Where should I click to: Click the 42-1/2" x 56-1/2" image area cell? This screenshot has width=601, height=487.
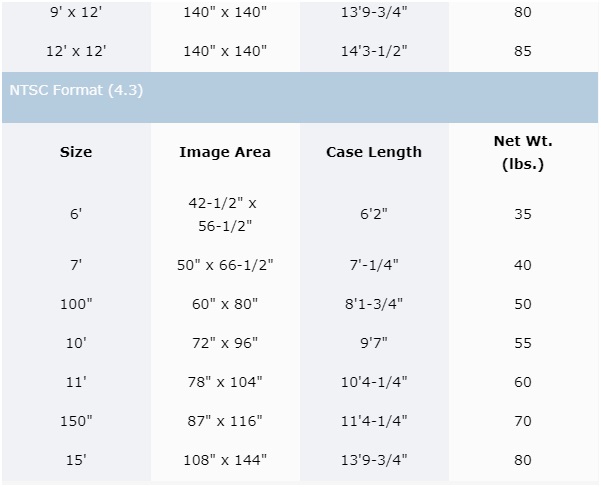point(225,214)
